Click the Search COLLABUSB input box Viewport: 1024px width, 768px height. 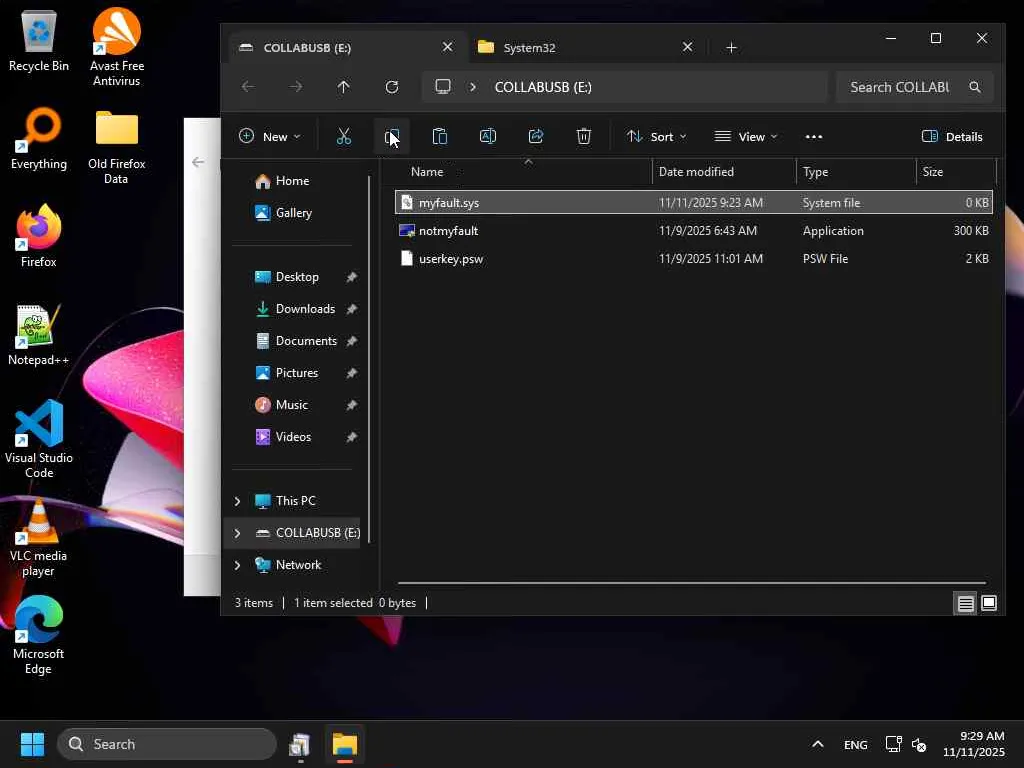[900, 87]
